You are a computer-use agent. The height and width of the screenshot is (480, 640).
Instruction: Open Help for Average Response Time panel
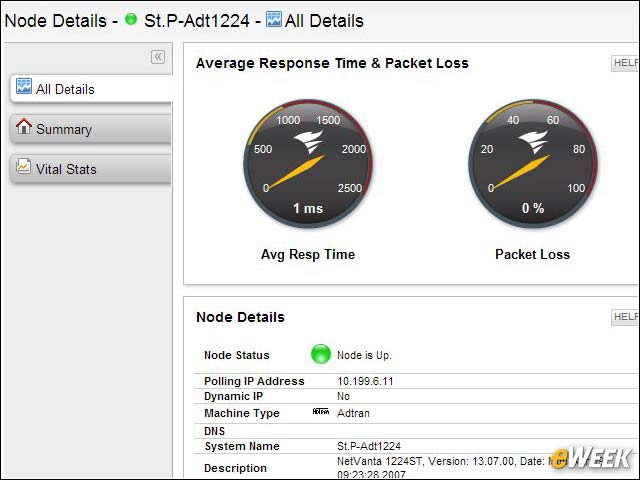[625, 63]
